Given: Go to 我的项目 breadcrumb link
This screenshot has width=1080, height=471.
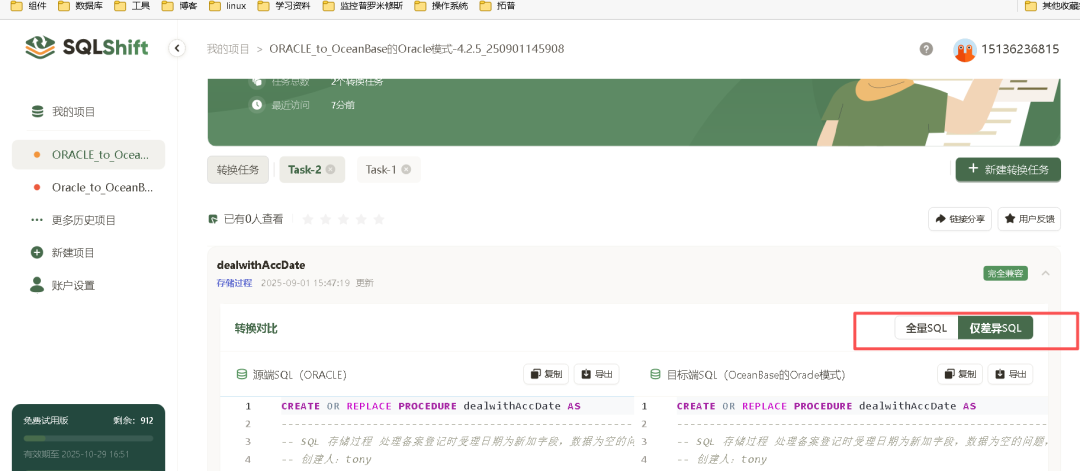Looking at the screenshot, I should 228,49.
